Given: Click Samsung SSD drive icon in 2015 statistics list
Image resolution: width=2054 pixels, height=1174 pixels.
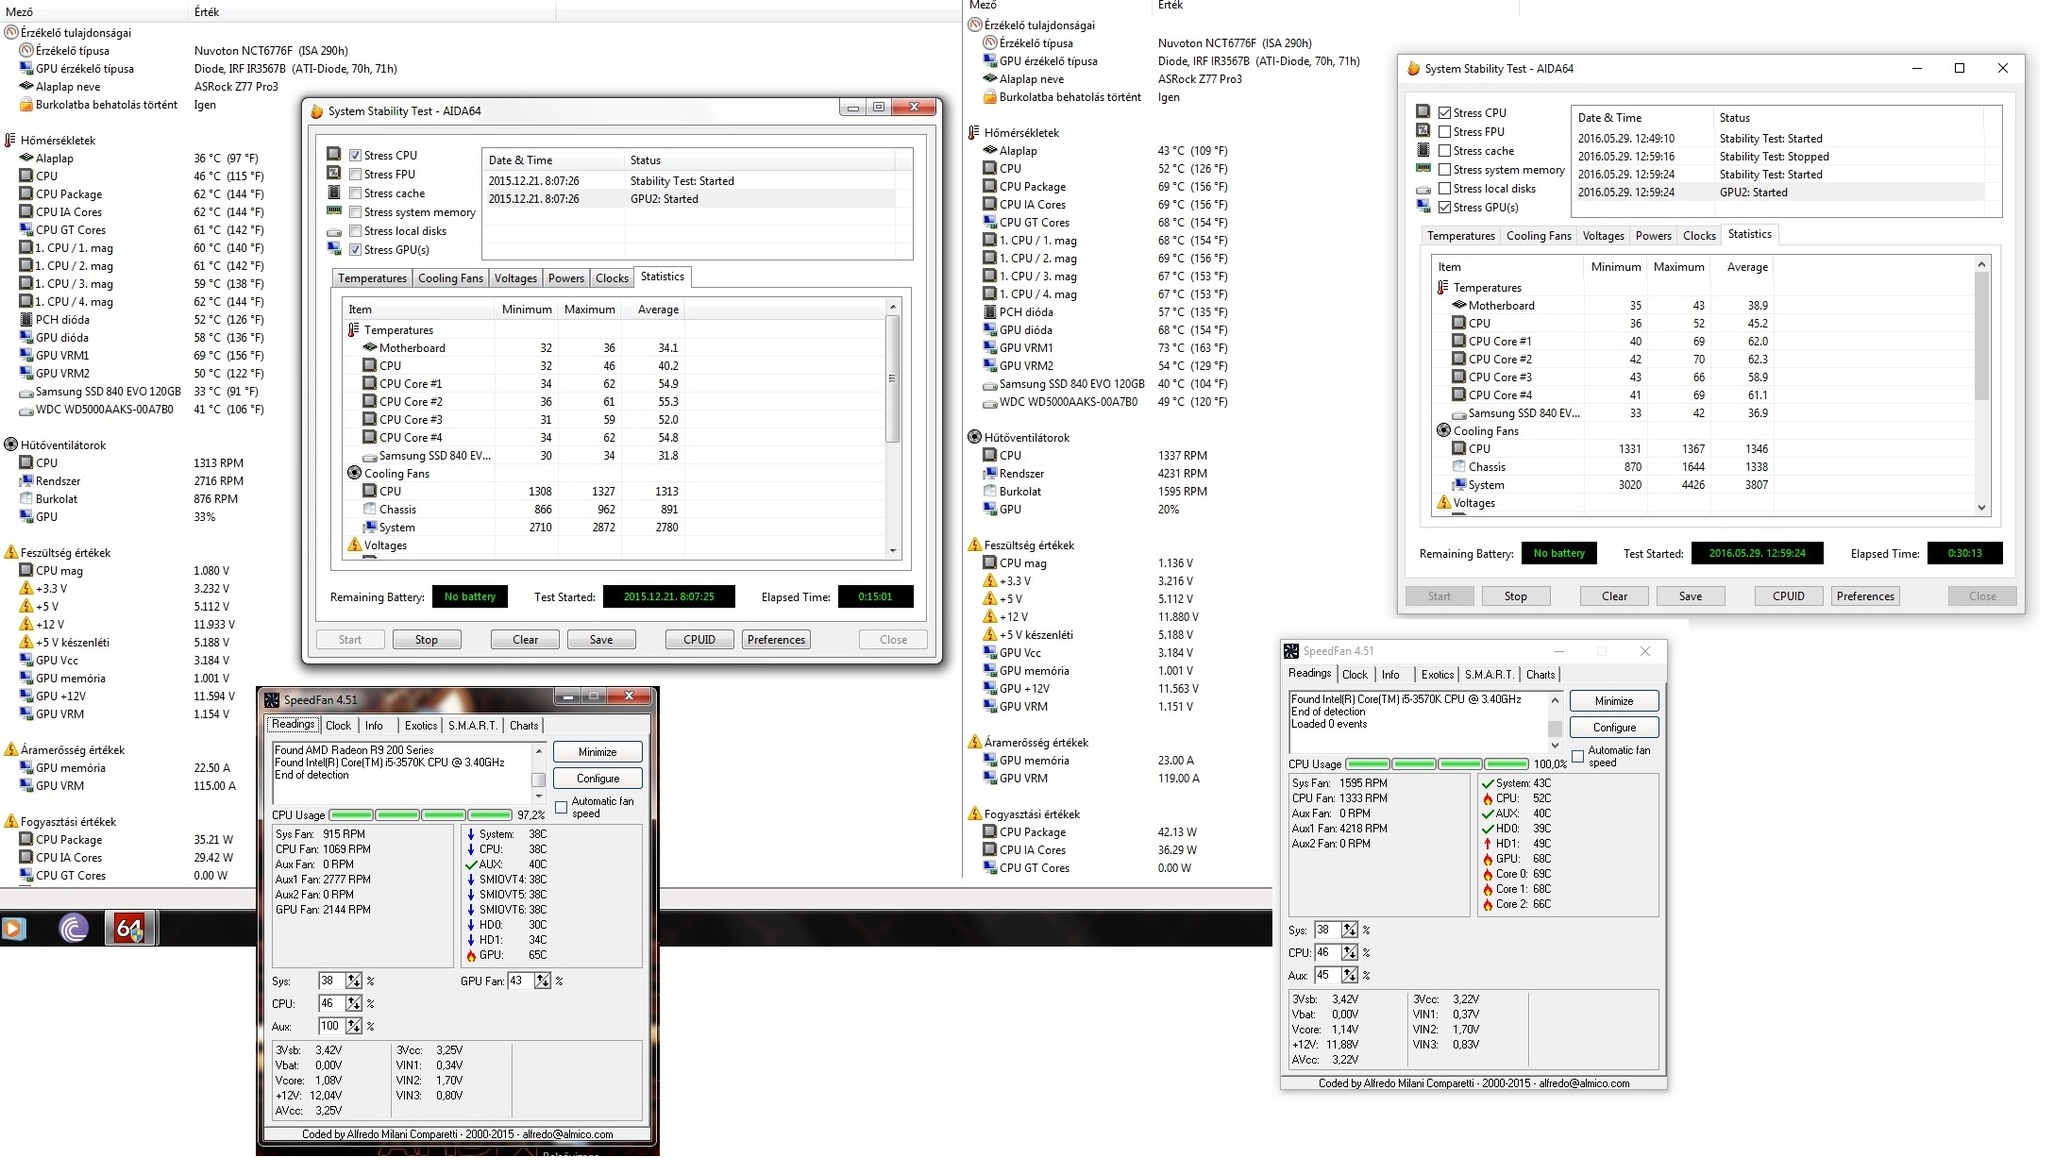Looking at the screenshot, I should (370, 457).
